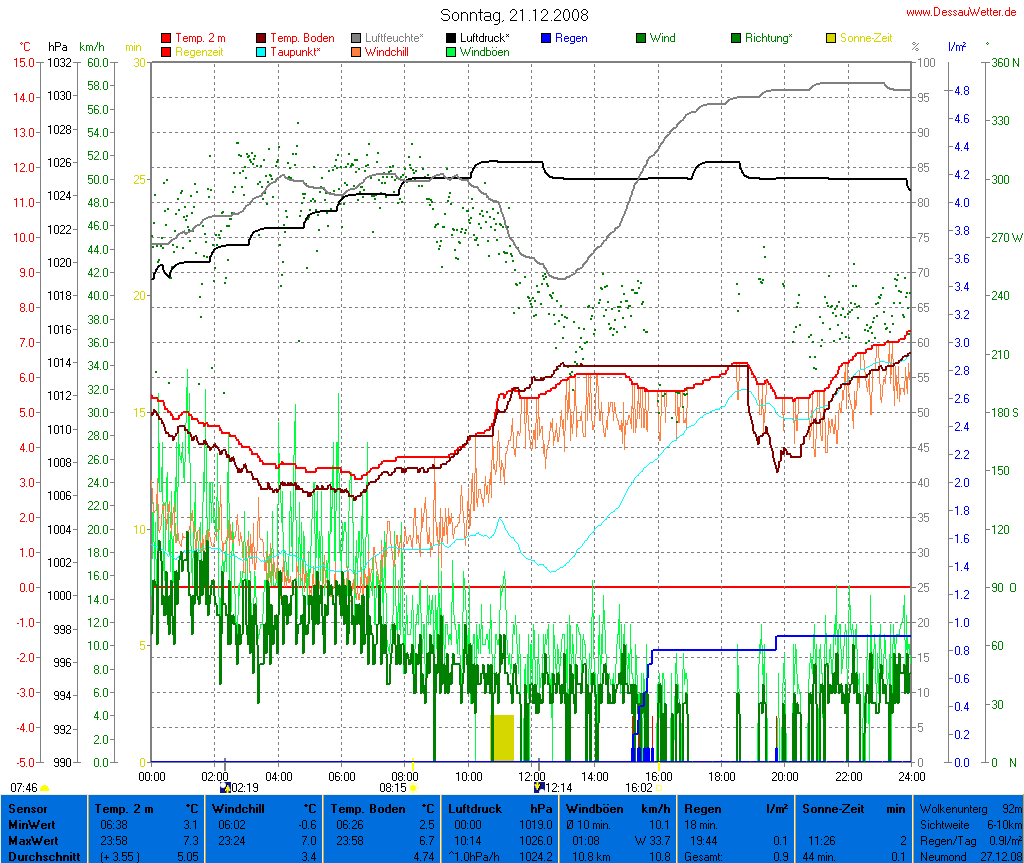1024x863 pixels.
Task: Click the yellow sunshine bar in chart
Action: [501, 738]
